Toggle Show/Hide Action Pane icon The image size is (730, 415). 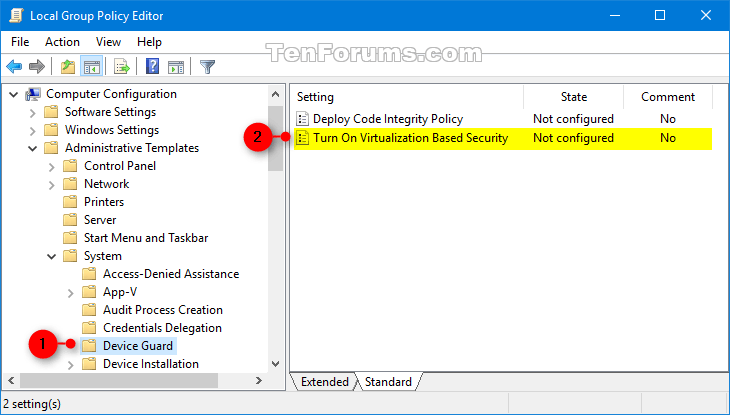tap(176, 67)
